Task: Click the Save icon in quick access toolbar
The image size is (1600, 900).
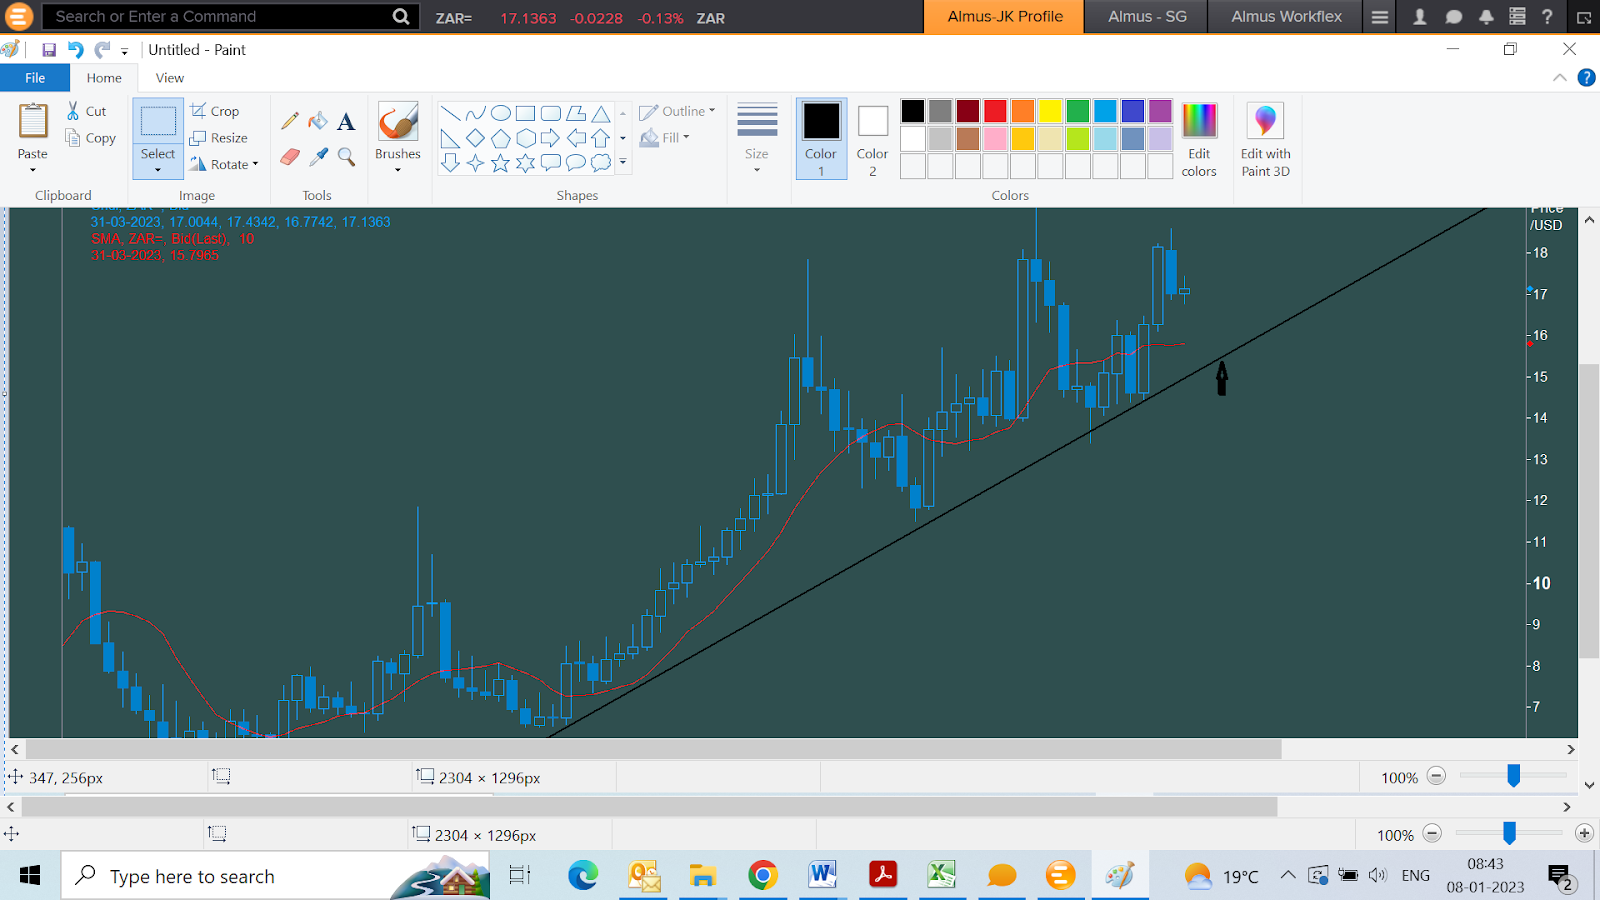Action: tap(48, 50)
